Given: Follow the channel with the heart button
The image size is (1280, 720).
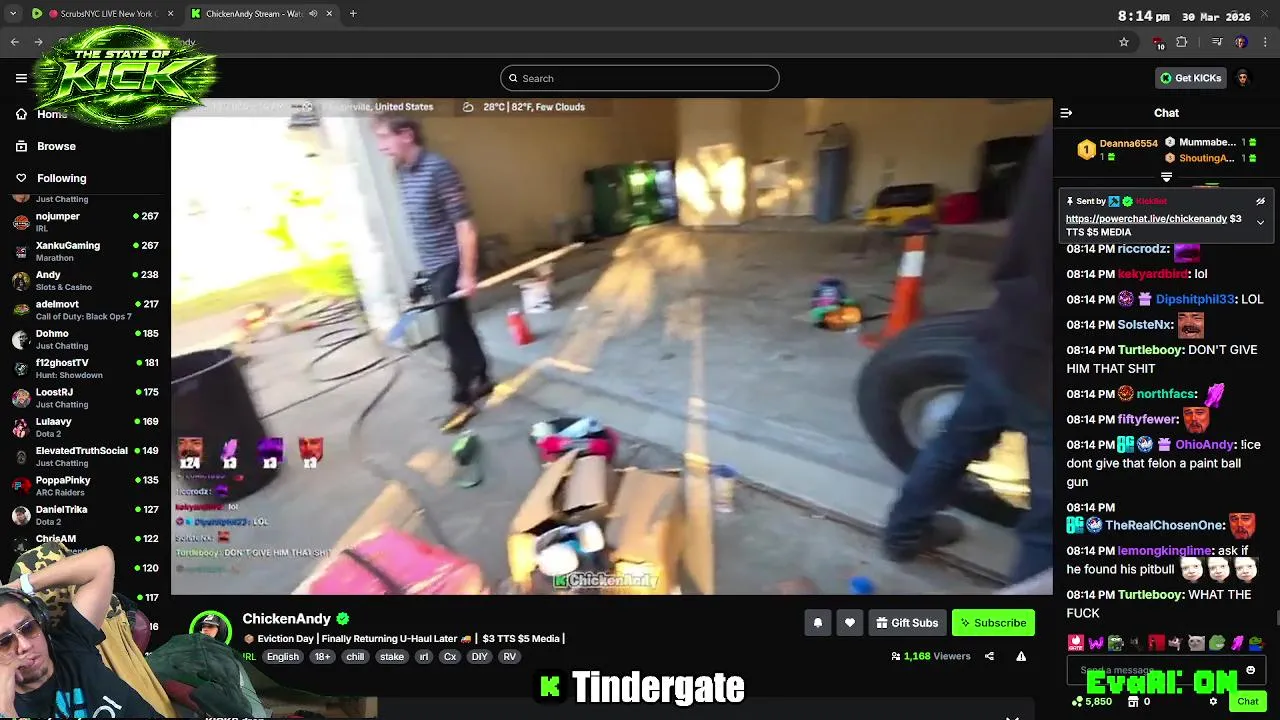Looking at the screenshot, I should 850,623.
